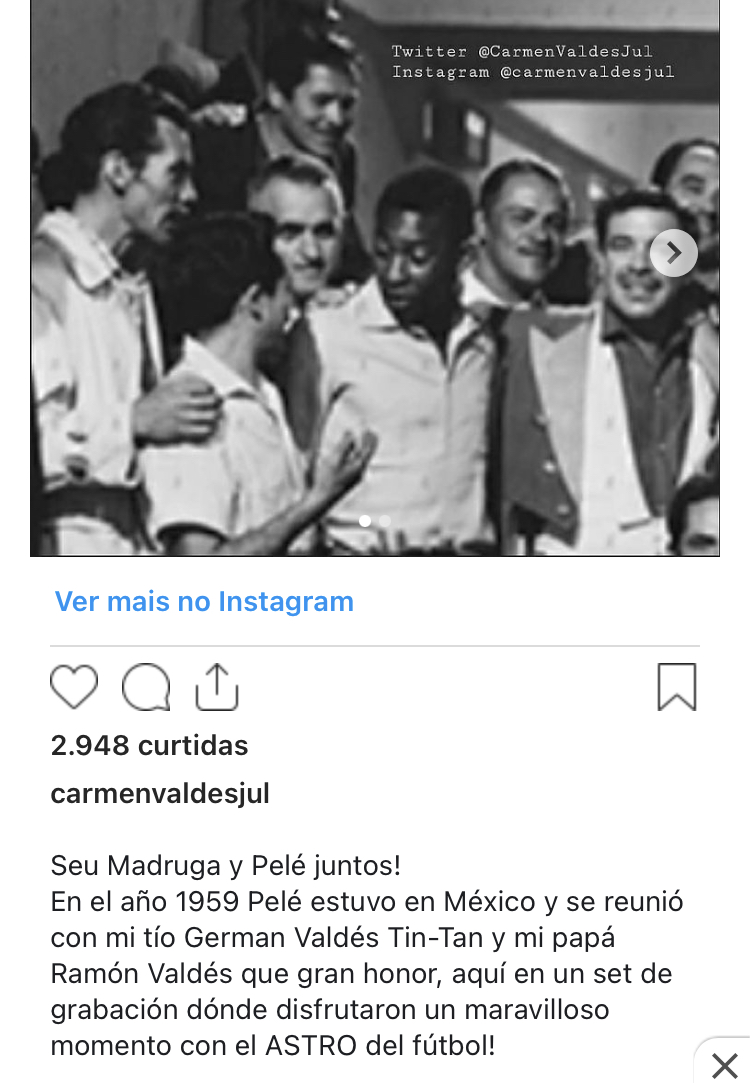Screen dimensions: 750x1083
Task: Click the caption line "Ramón Valdés que gran honor"
Action: pyautogui.click(x=361, y=973)
